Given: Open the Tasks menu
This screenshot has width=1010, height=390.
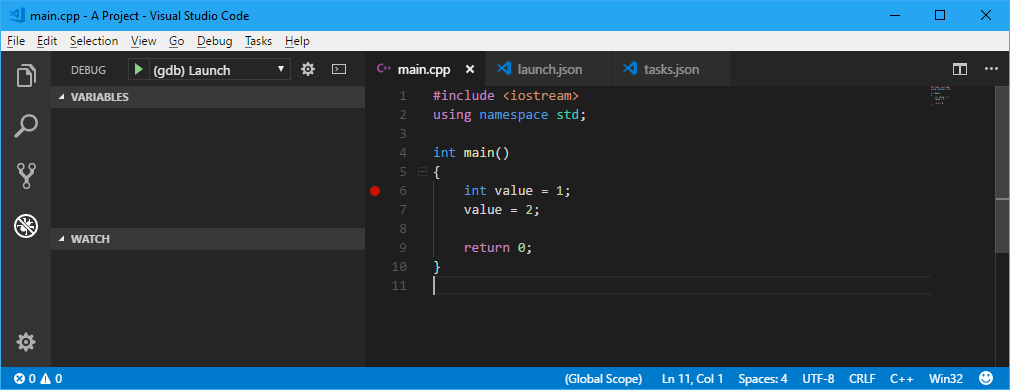Looking at the screenshot, I should (x=258, y=41).
